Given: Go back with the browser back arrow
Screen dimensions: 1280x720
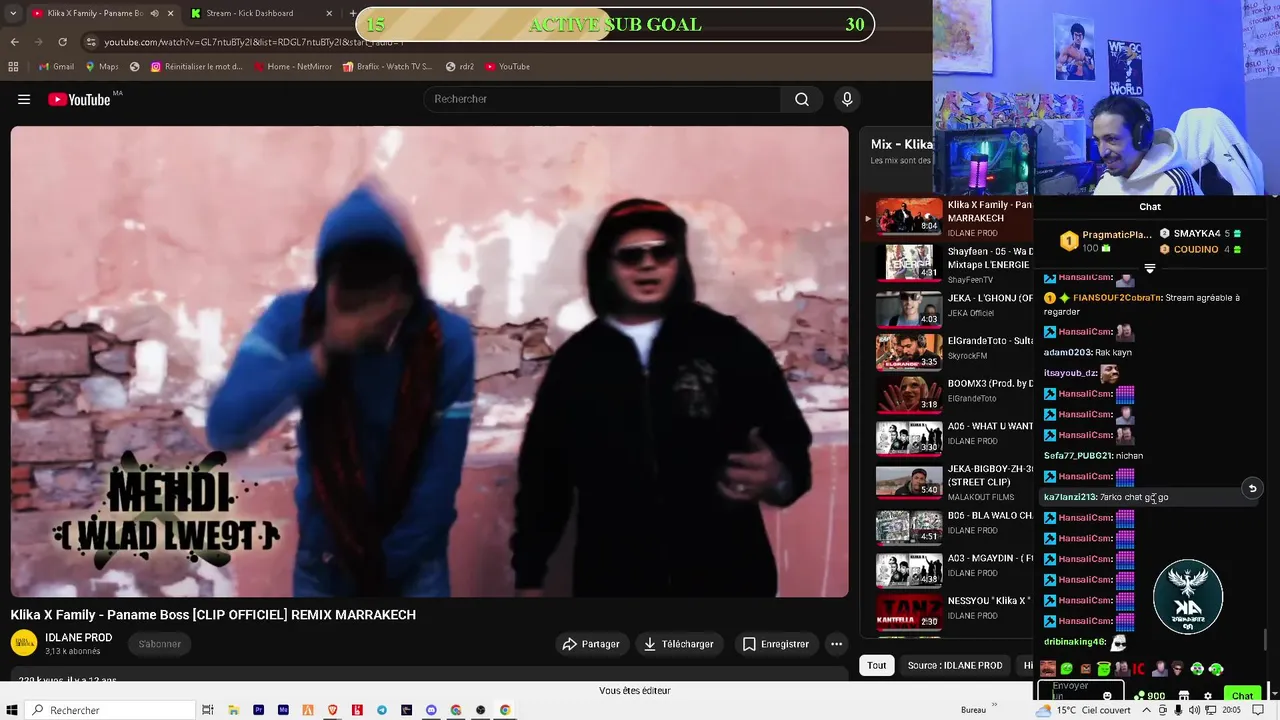Looking at the screenshot, I should coord(15,42).
